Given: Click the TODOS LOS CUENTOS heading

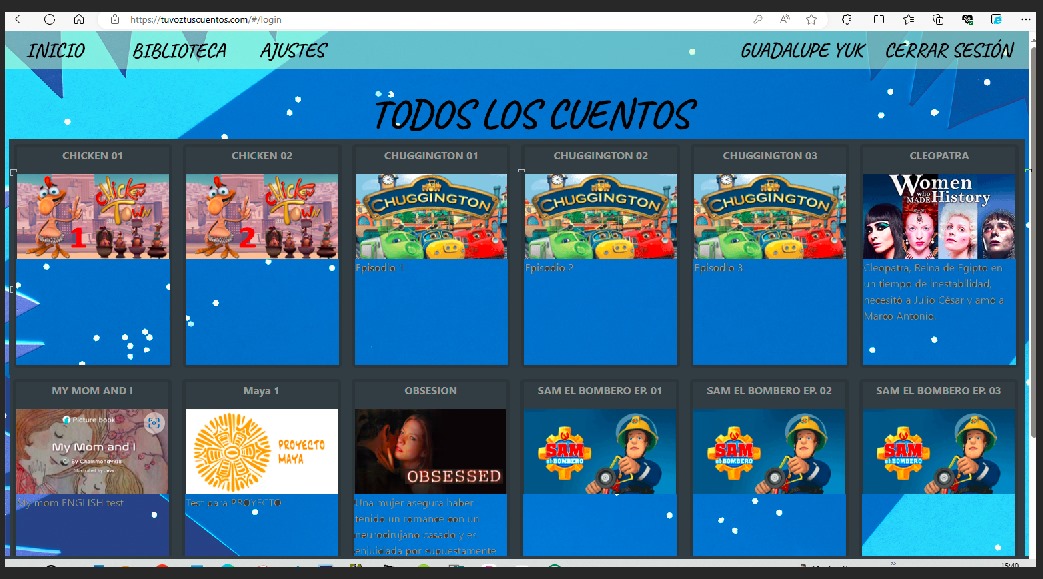Looking at the screenshot, I should 535,114.
